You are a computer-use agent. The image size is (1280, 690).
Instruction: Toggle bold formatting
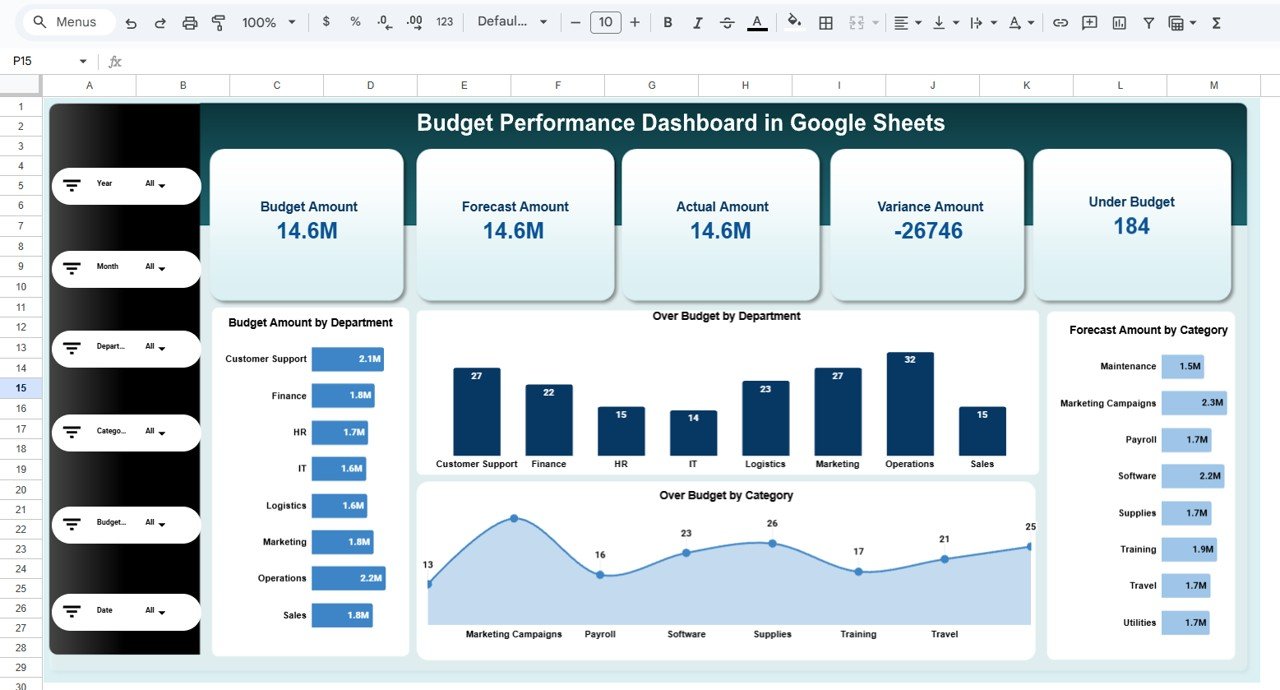[667, 22]
